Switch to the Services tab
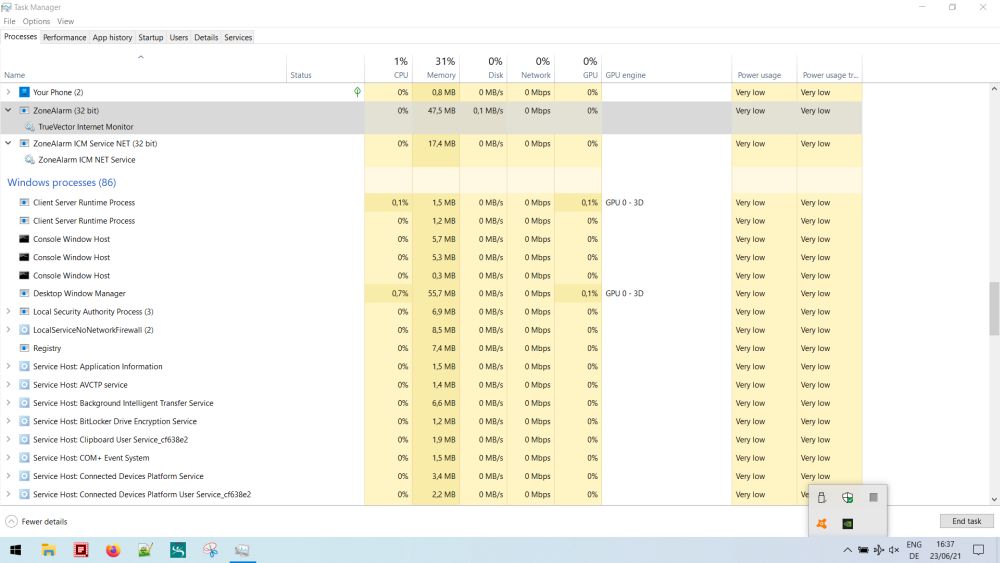This screenshot has width=1000, height=563. [238, 38]
